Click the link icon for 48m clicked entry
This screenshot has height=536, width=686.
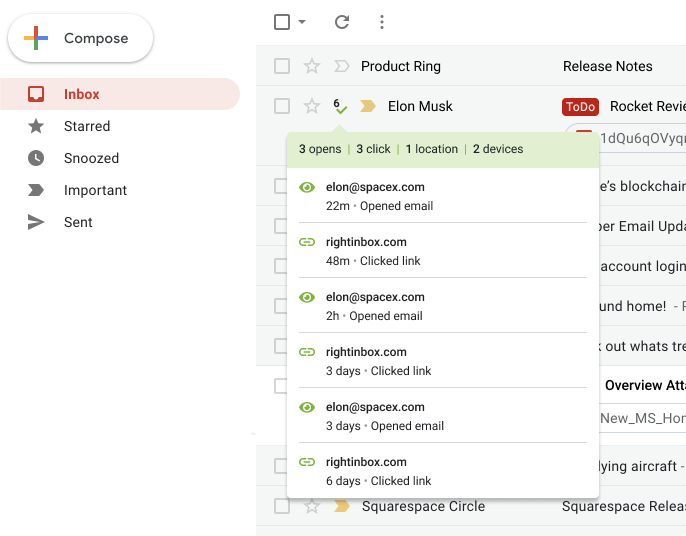(x=307, y=242)
